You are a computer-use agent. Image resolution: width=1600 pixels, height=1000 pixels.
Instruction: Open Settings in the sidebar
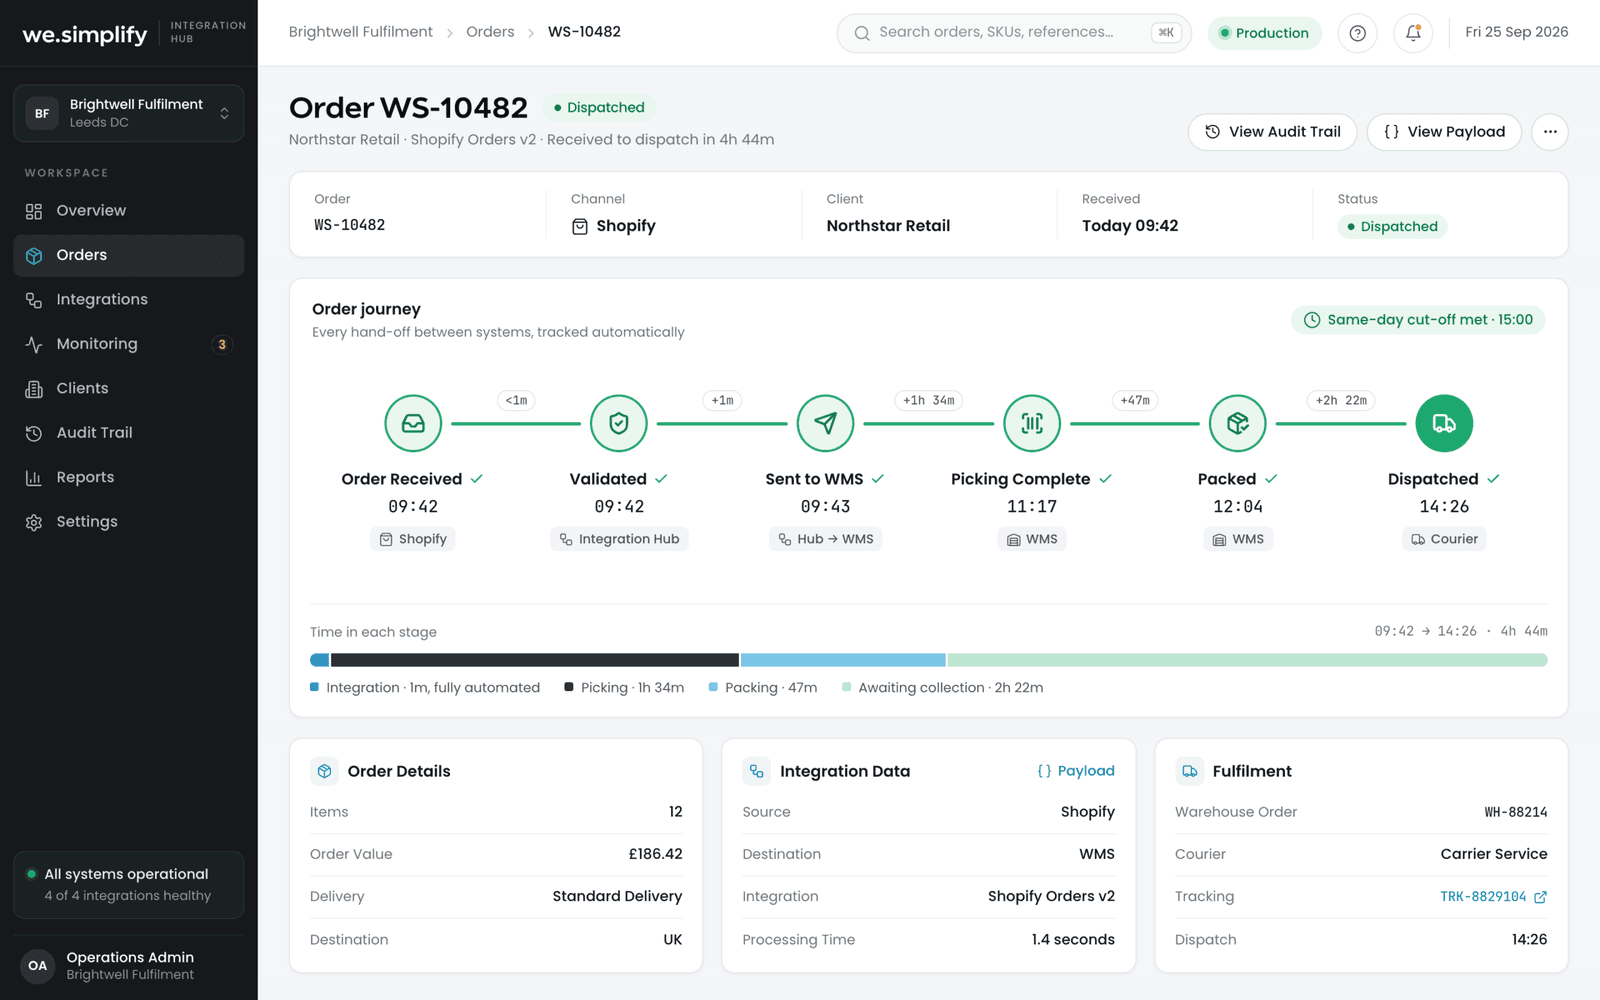[x=129, y=522]
